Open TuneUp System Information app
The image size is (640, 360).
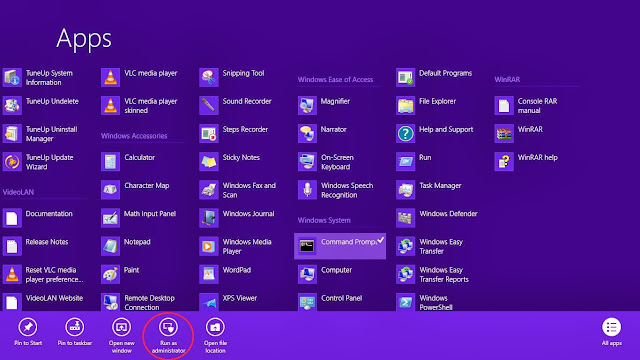39,78
